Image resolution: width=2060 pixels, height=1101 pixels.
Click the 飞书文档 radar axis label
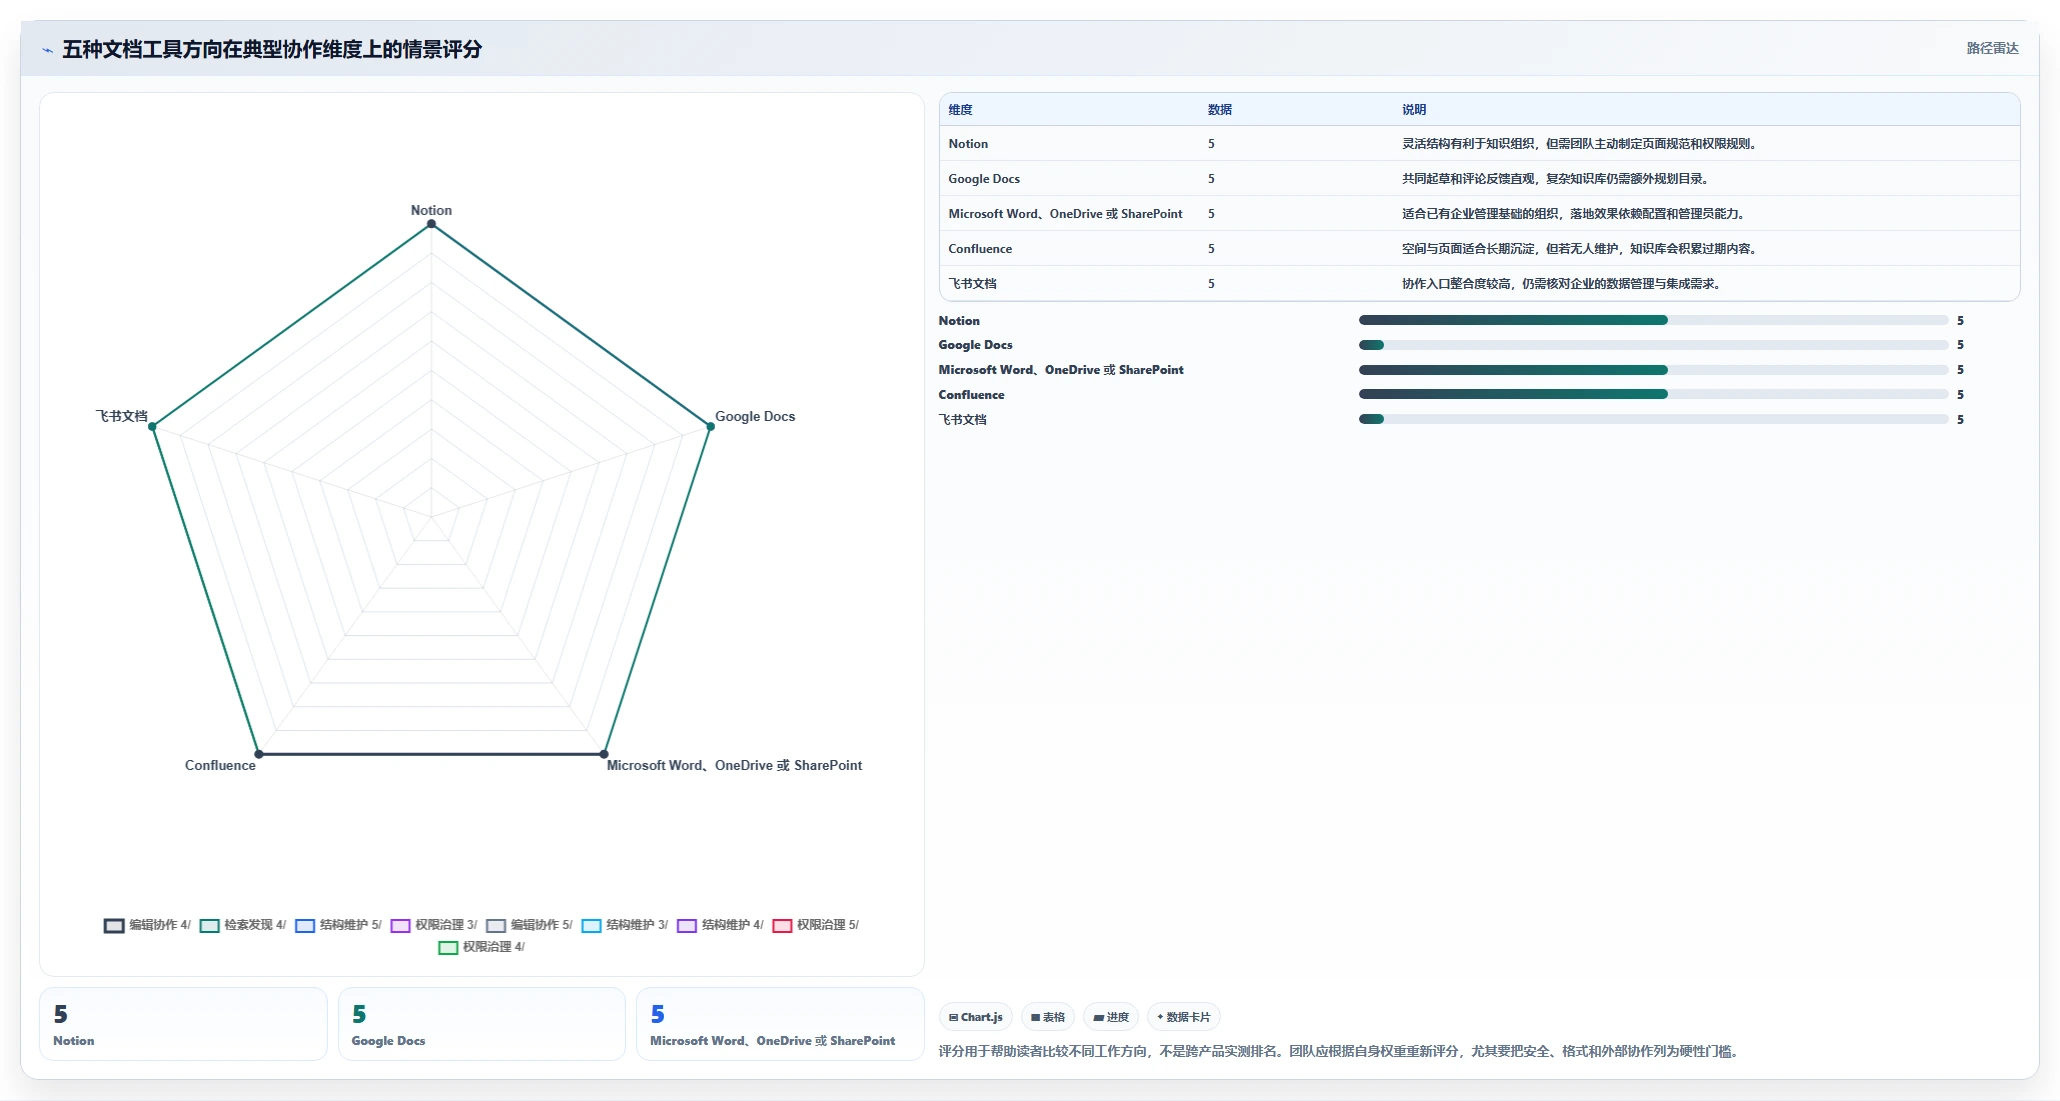pyautogui.click(x=121, y=416)
